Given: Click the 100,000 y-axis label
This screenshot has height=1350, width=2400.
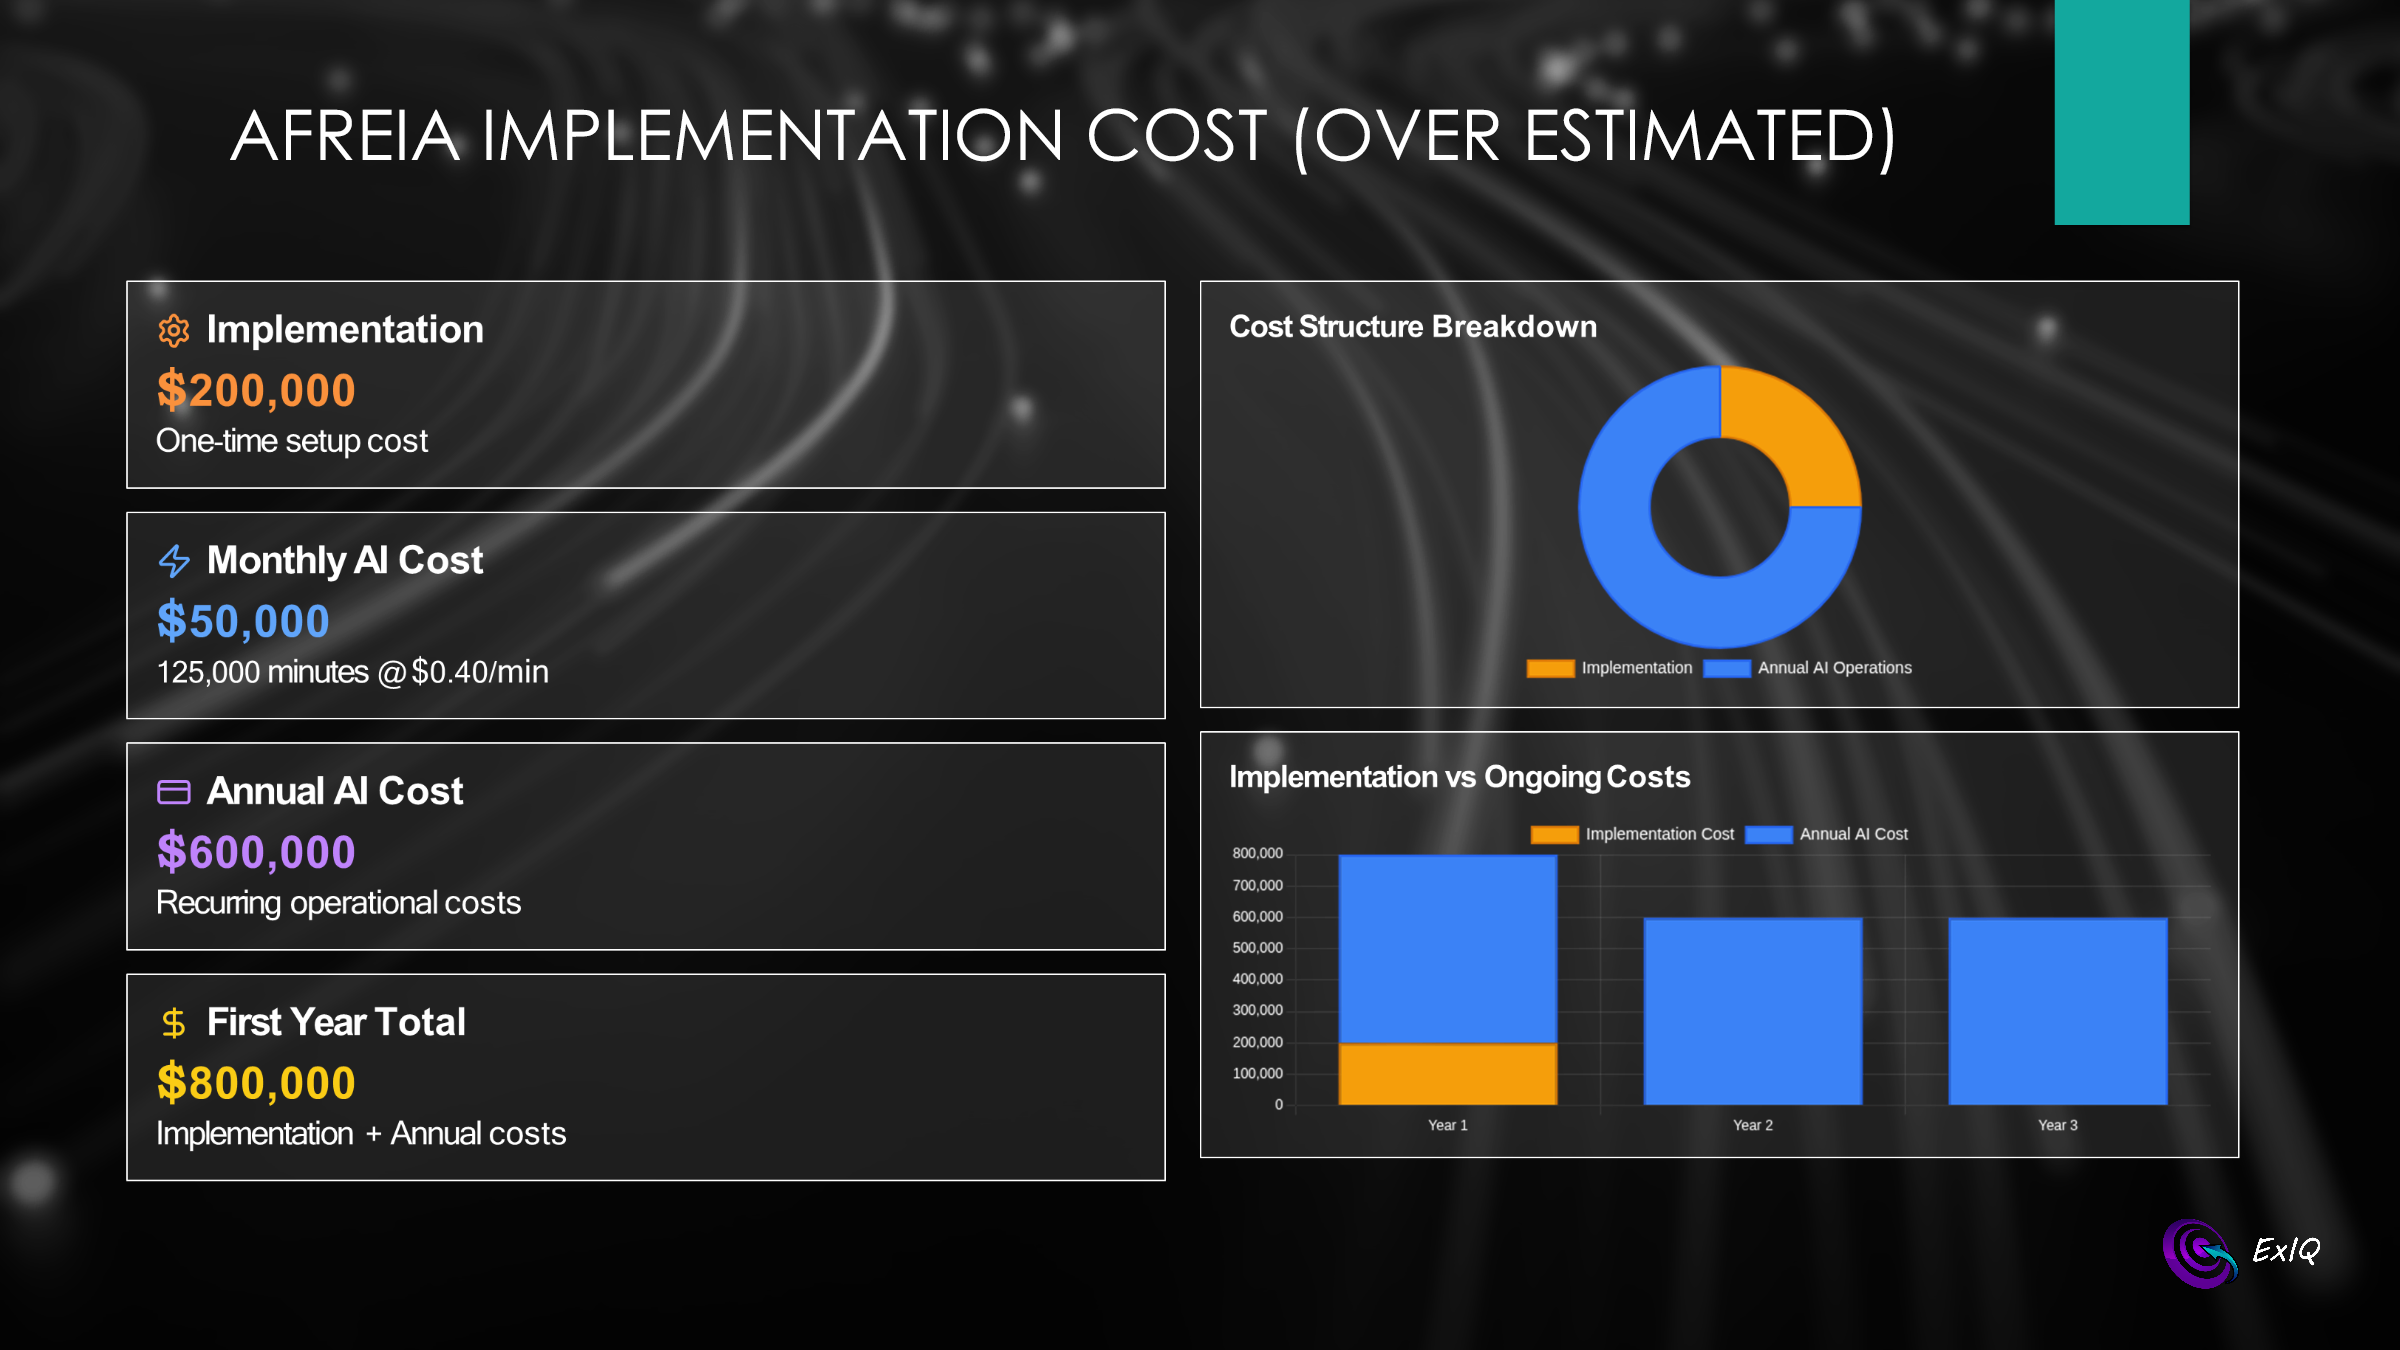Looking at the screenshot, I should [x=1257, y=1074].
